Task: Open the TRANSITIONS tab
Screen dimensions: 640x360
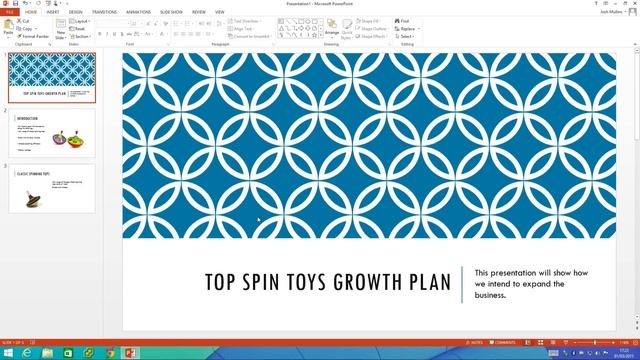Action: point(104,12)
